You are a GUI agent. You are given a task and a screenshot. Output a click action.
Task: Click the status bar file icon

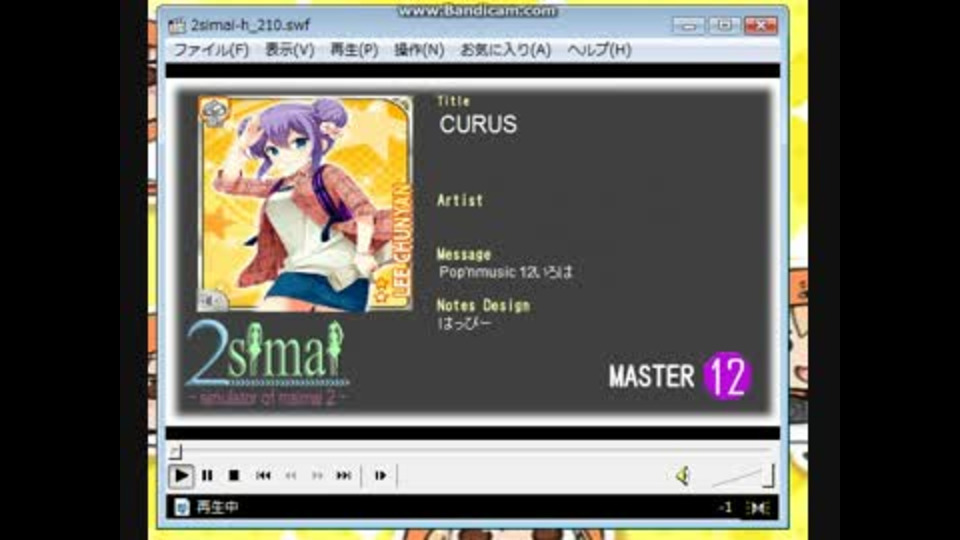(181, 507)
